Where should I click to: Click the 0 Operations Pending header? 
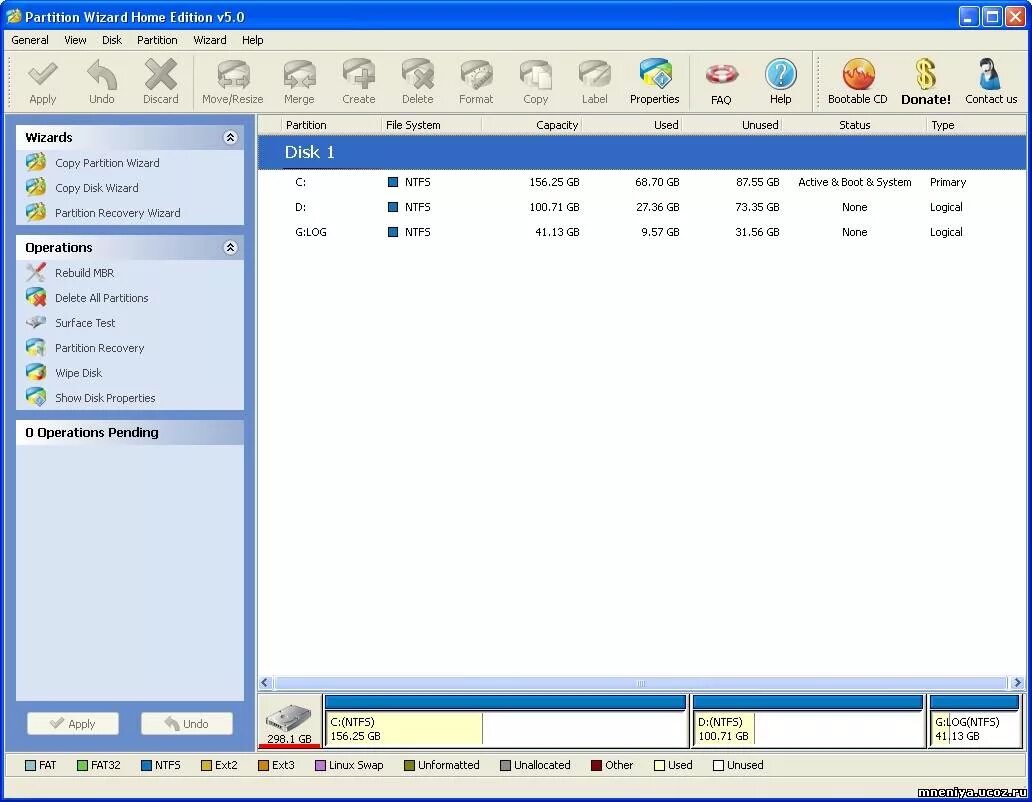click(x=130, y=432)
